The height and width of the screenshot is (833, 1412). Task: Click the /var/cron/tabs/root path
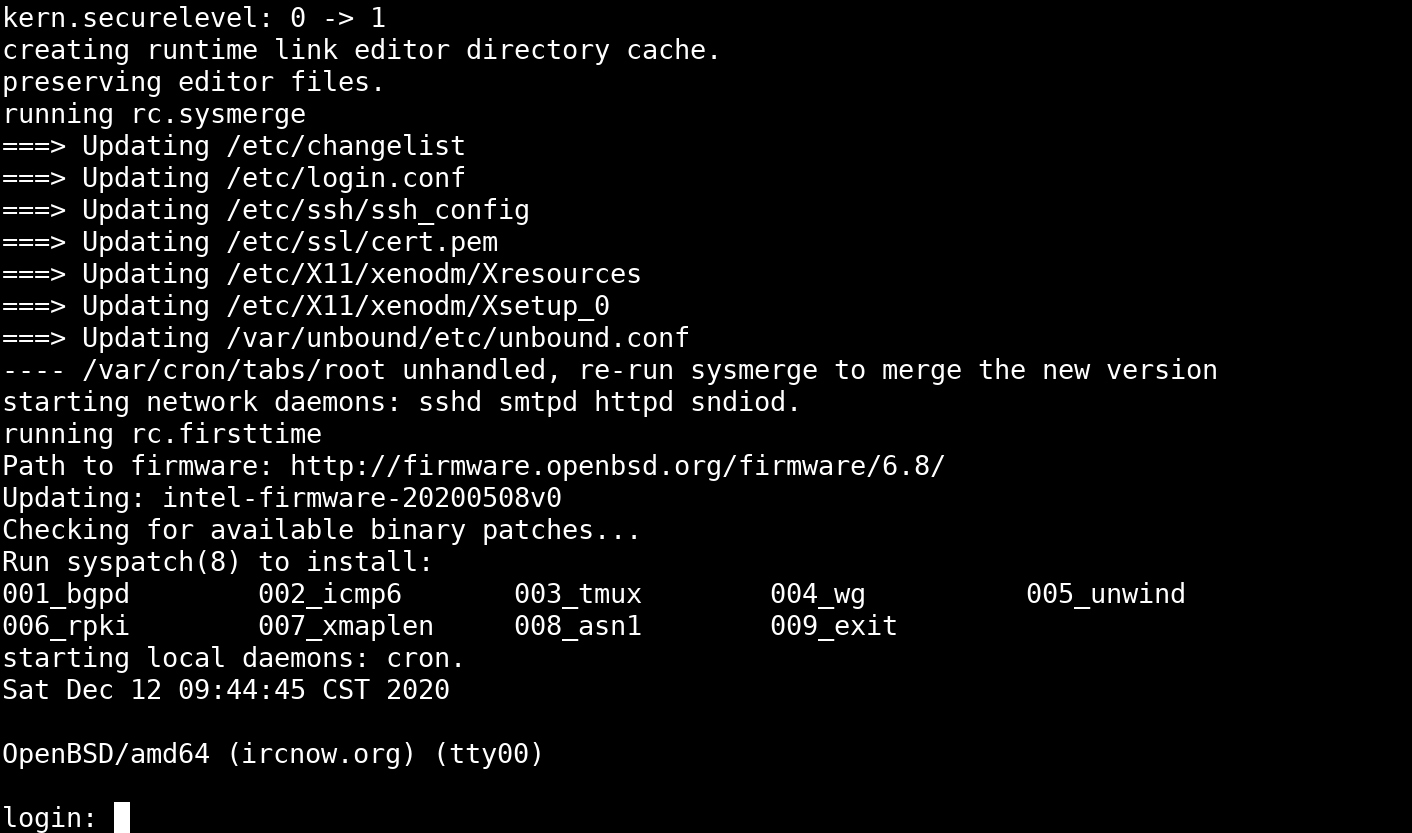coord(234,370)
